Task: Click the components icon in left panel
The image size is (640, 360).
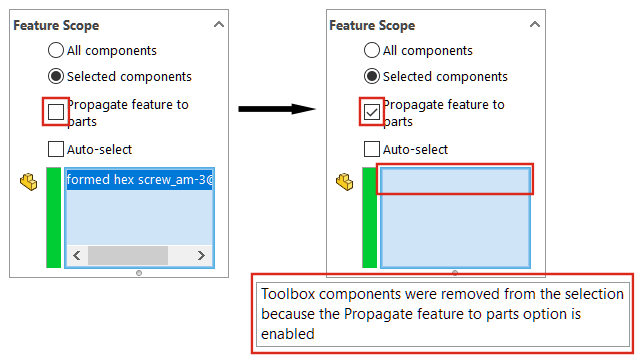Action: (x=29, y=182)
